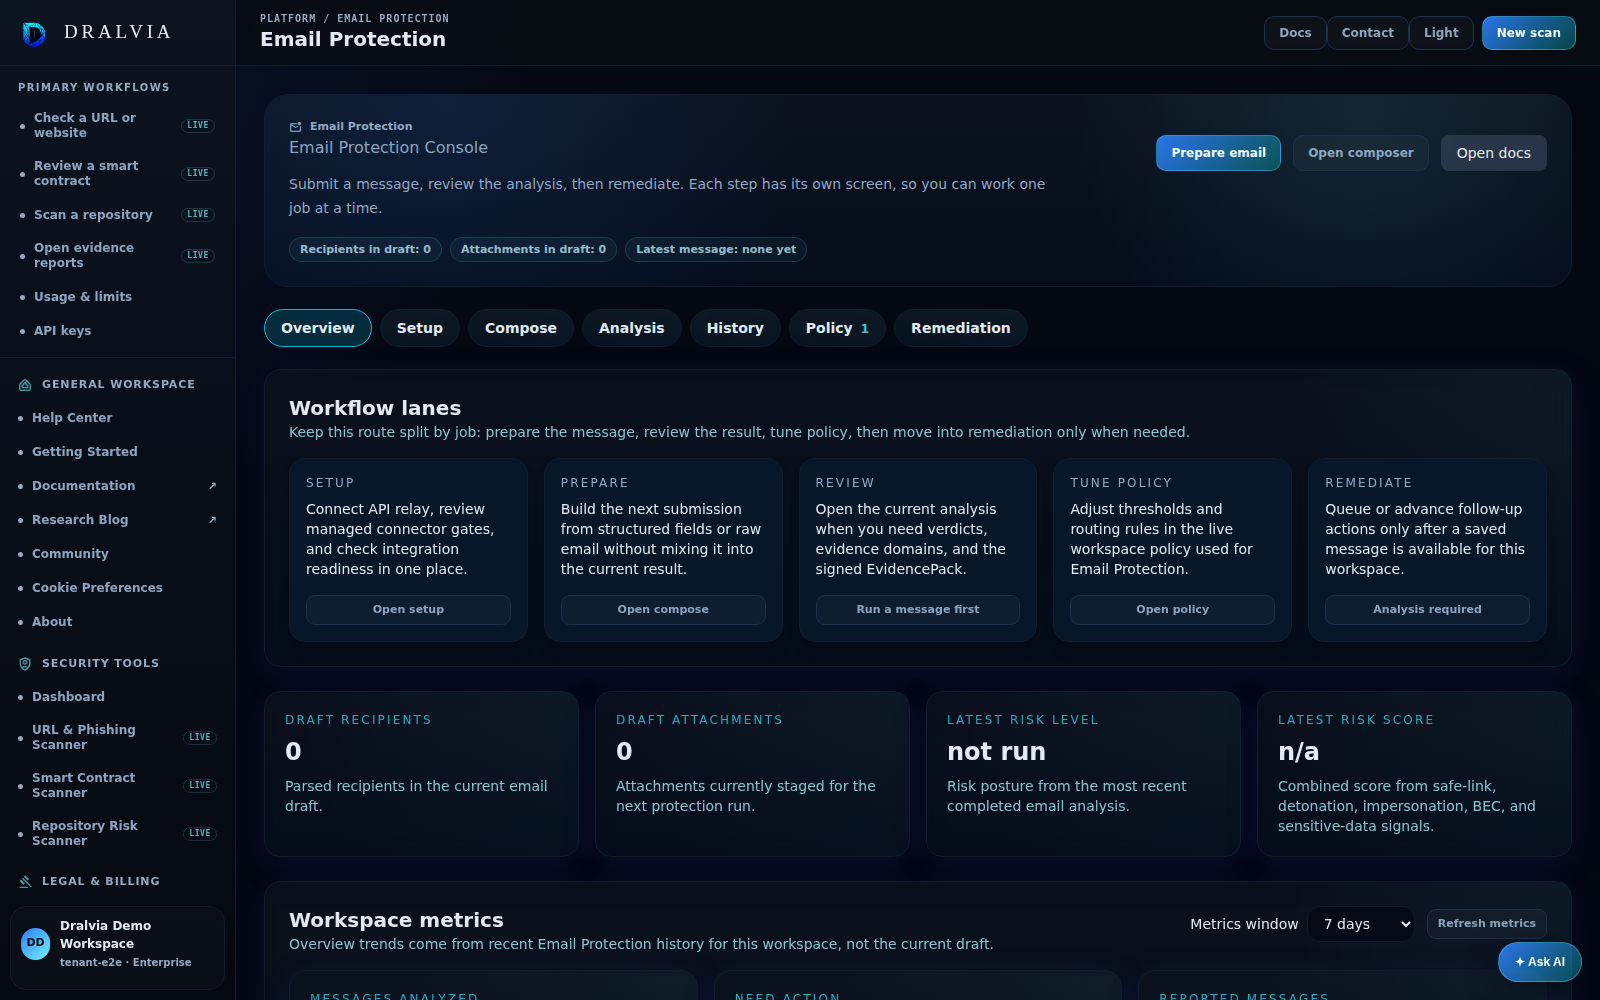1600x1000 pixels.
Task: Open Documentation sidebar link
Action: pos(117,486)
